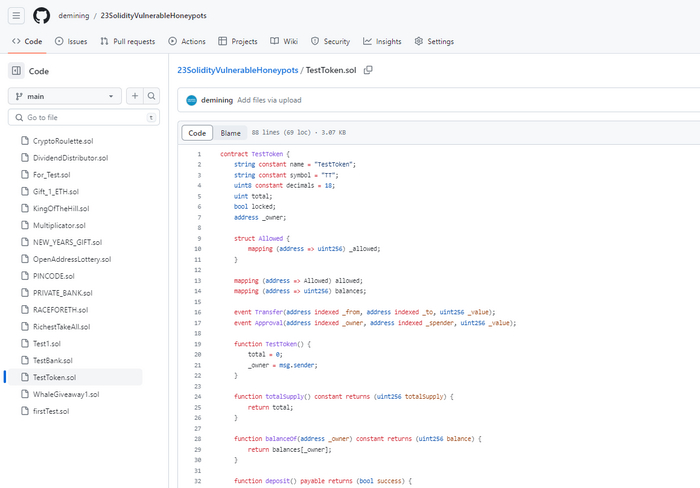Copy the TestToken.sol file path
700x488 pixels.
tap(368, 70)
